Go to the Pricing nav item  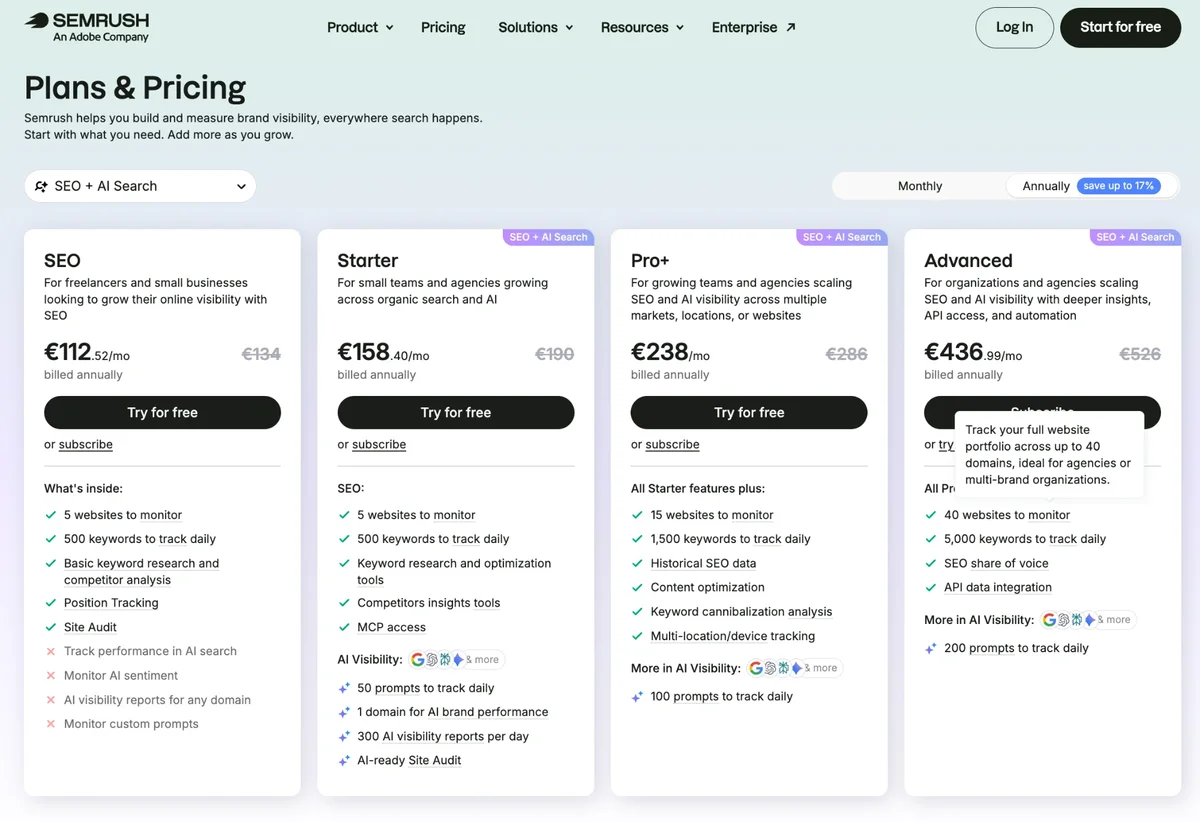coord(443,27)
